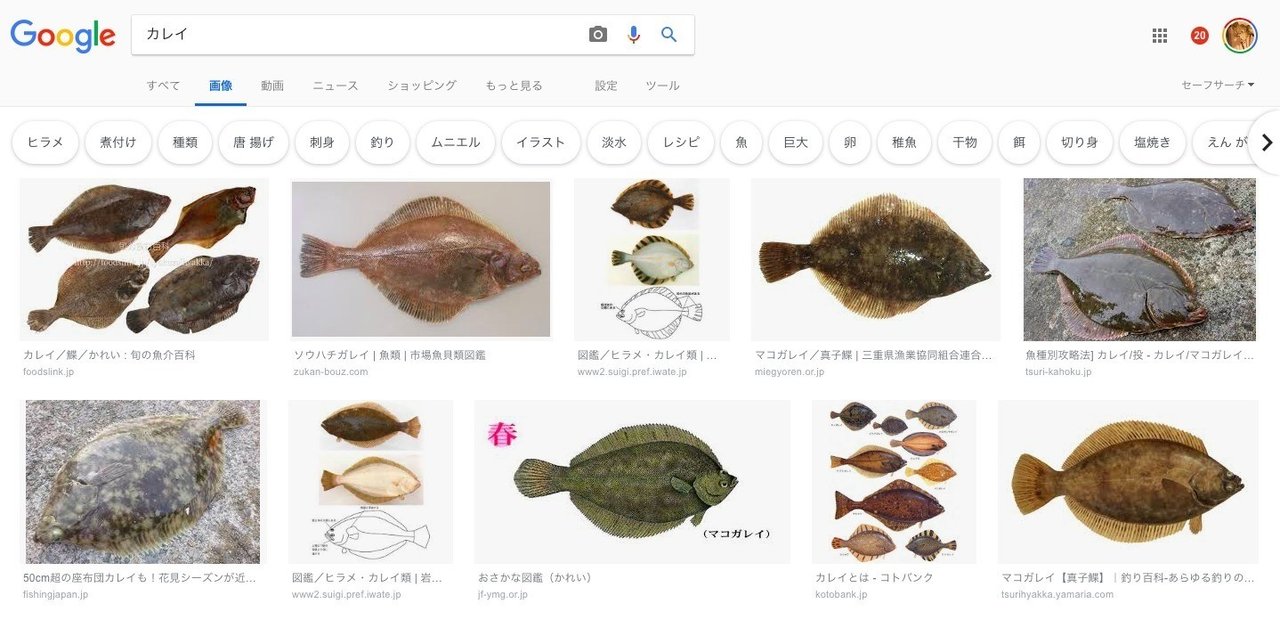
Task: Open the fishingjapan.jp 50cm flounder photo
Action: tap(143, 482)
